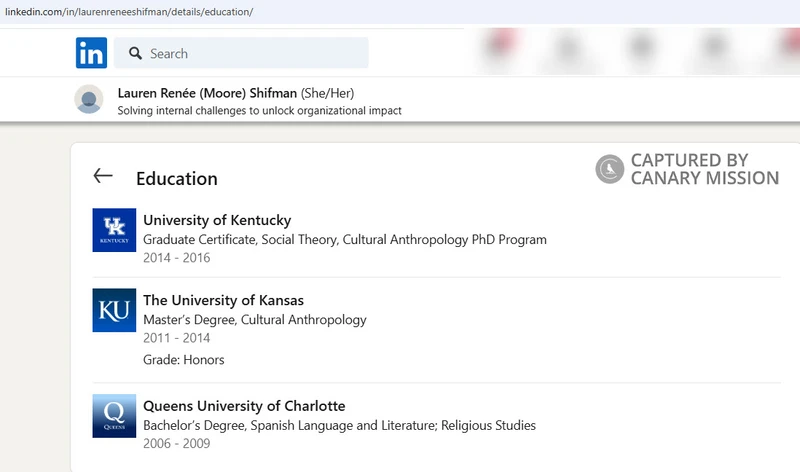Open Queens University of Charlotte link
800x472 pixels.
pos(244,406)
